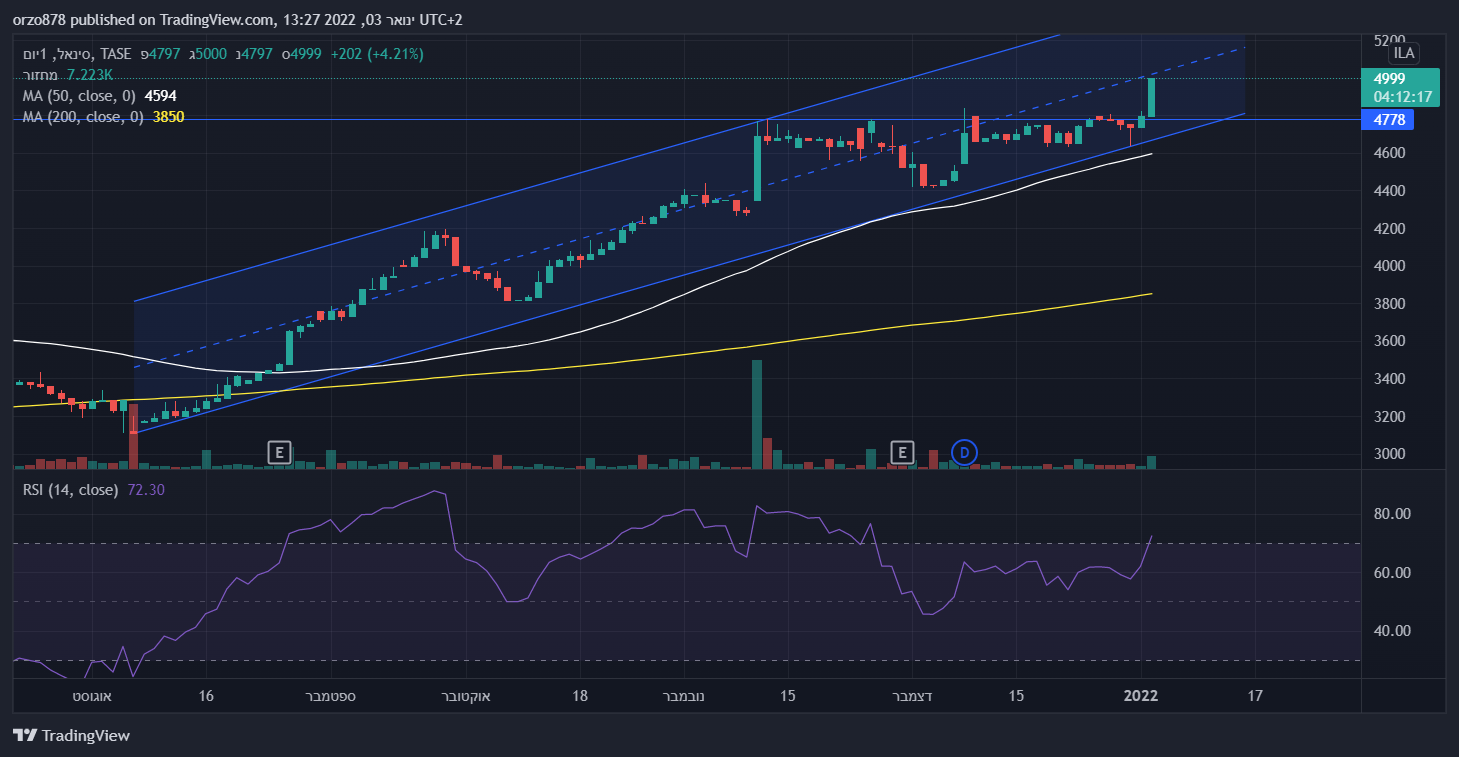Click the earnings E marker near September

[x=280, y=452]
